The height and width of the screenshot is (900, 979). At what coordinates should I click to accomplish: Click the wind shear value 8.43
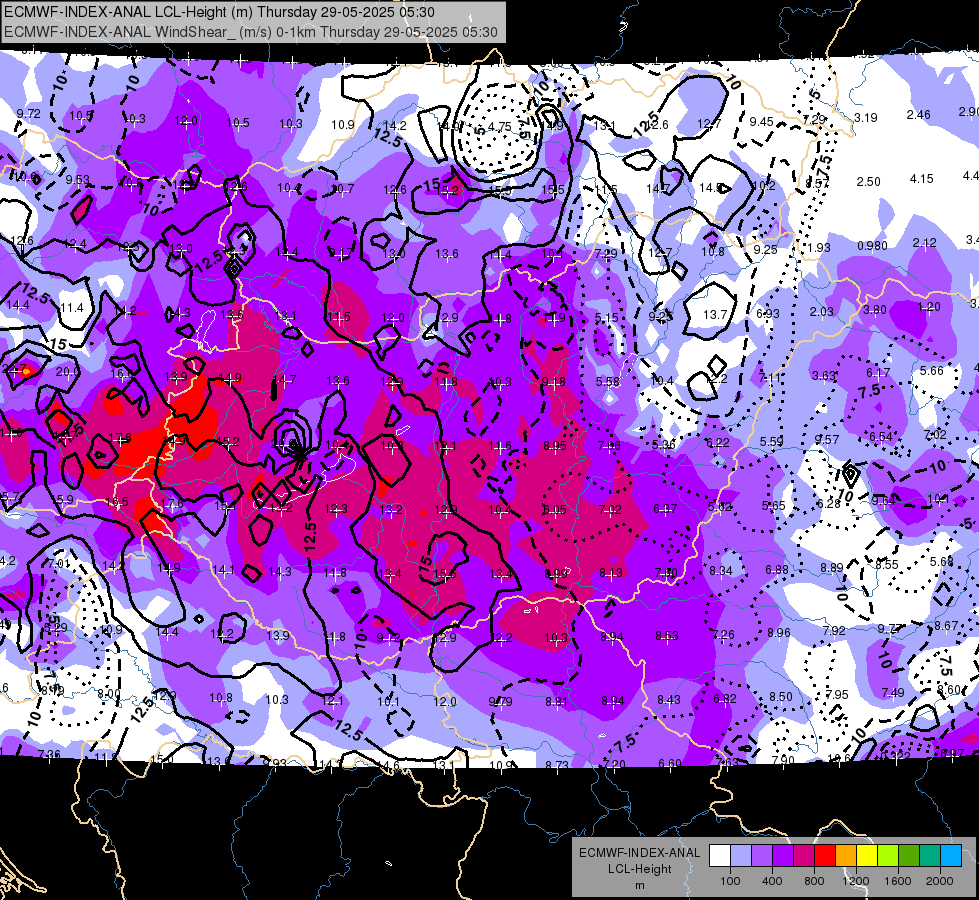point(669,700)
